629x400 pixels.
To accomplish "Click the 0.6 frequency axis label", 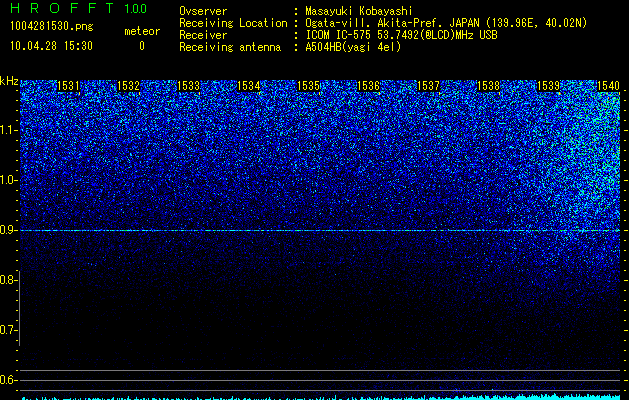I will coord(9,380).
